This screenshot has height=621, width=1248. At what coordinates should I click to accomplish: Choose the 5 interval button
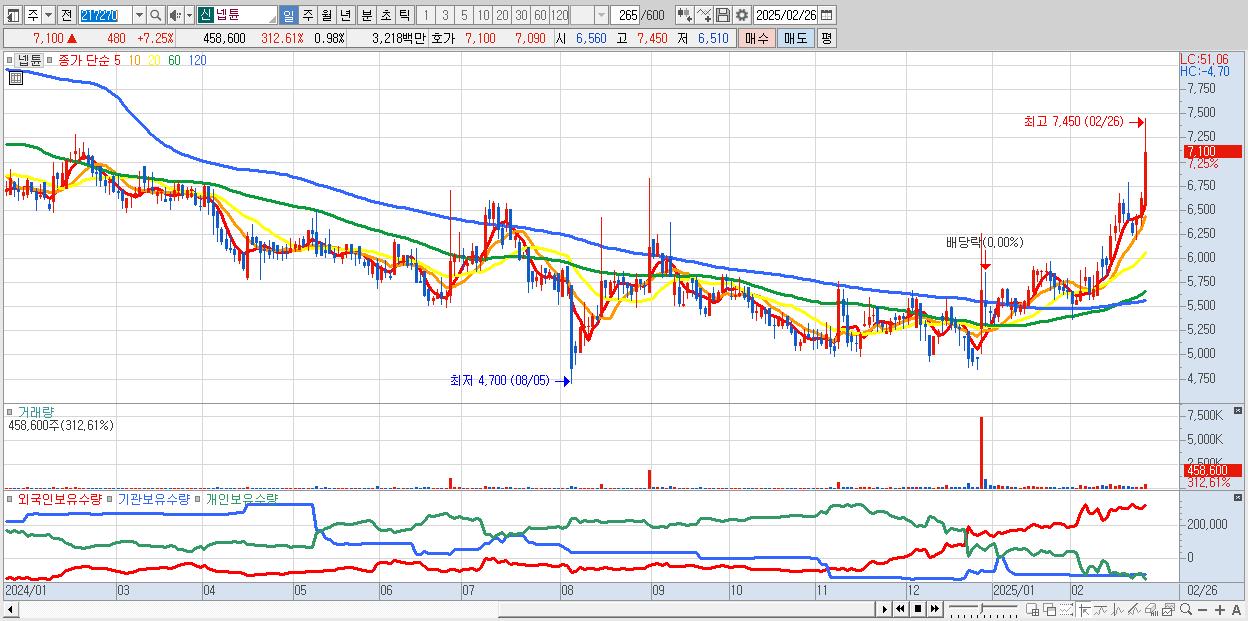pos(464,15)
